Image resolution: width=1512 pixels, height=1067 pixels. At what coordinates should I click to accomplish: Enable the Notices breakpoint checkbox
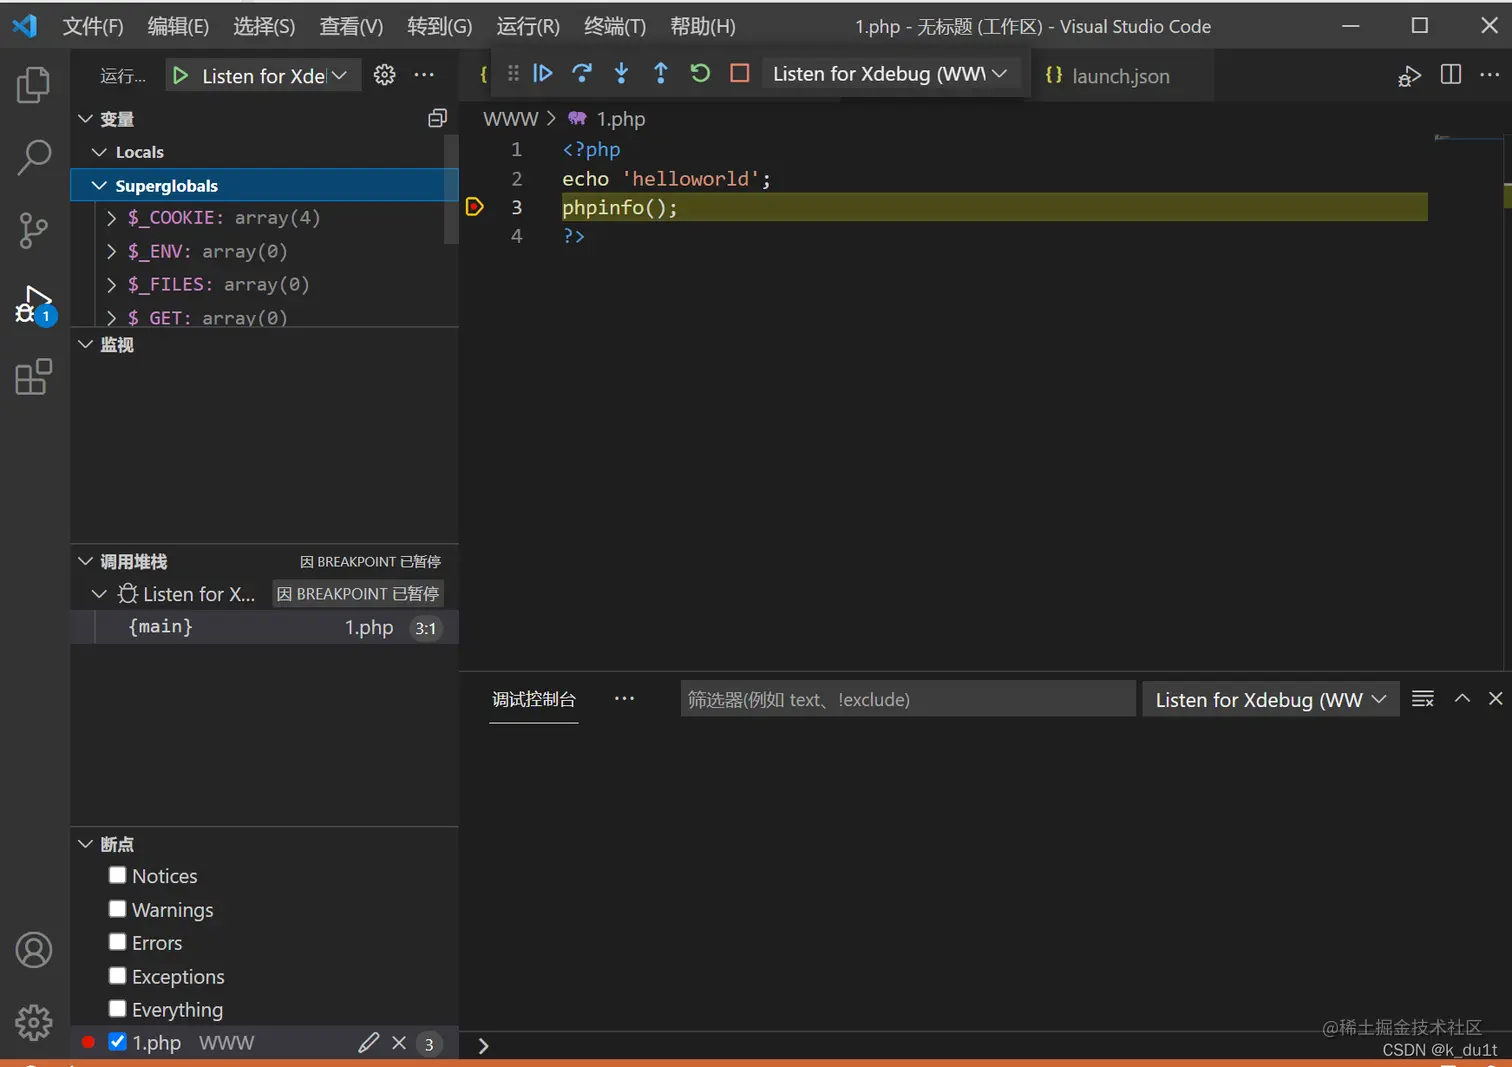(x=117, y=875)
